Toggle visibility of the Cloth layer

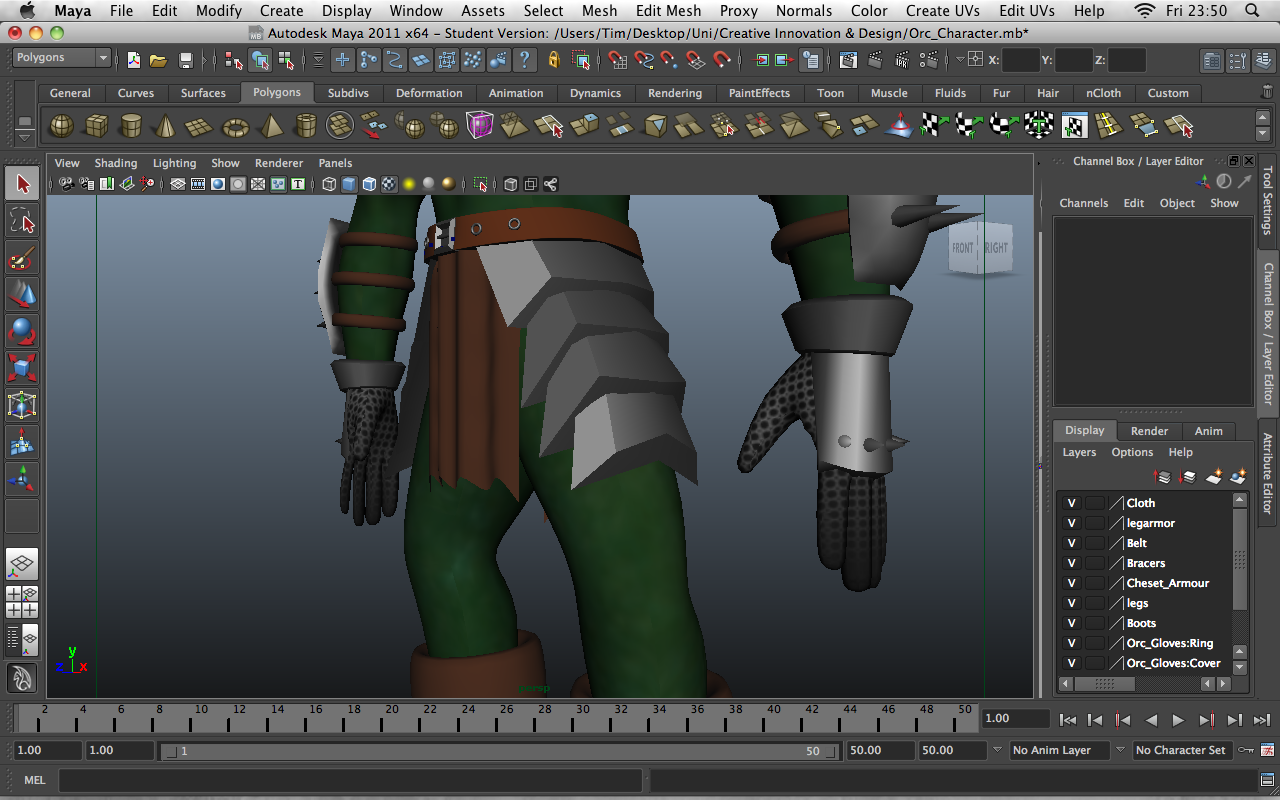1071,503
